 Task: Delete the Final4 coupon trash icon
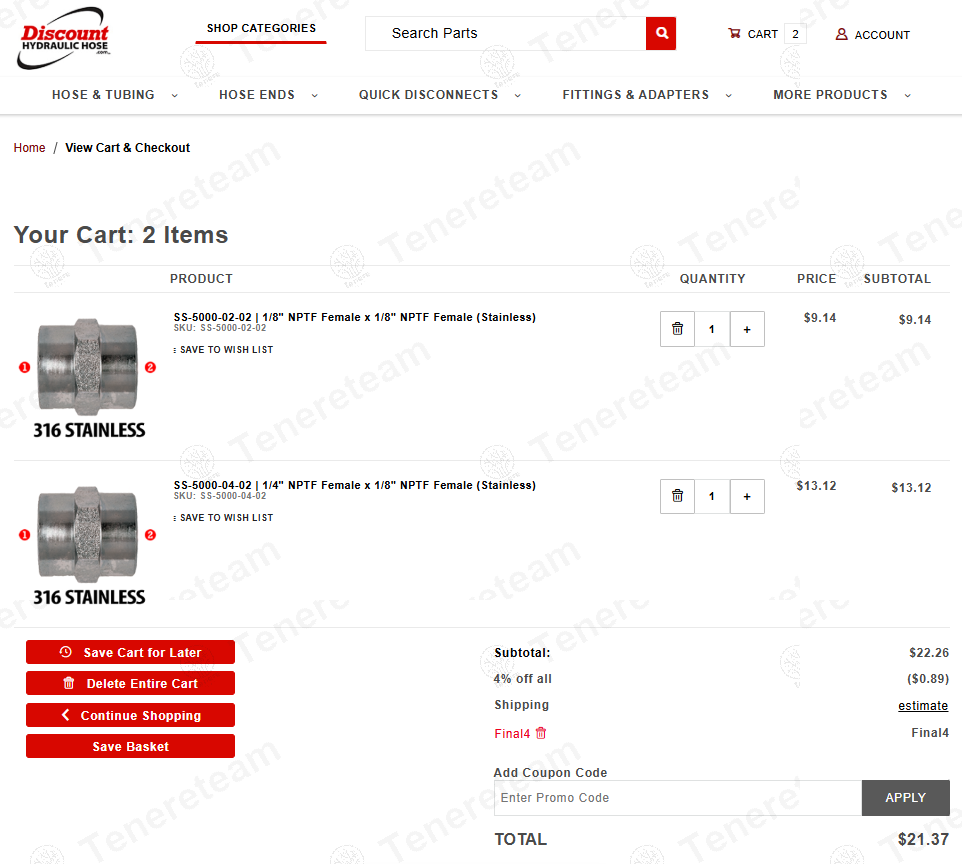coord(541,733)
